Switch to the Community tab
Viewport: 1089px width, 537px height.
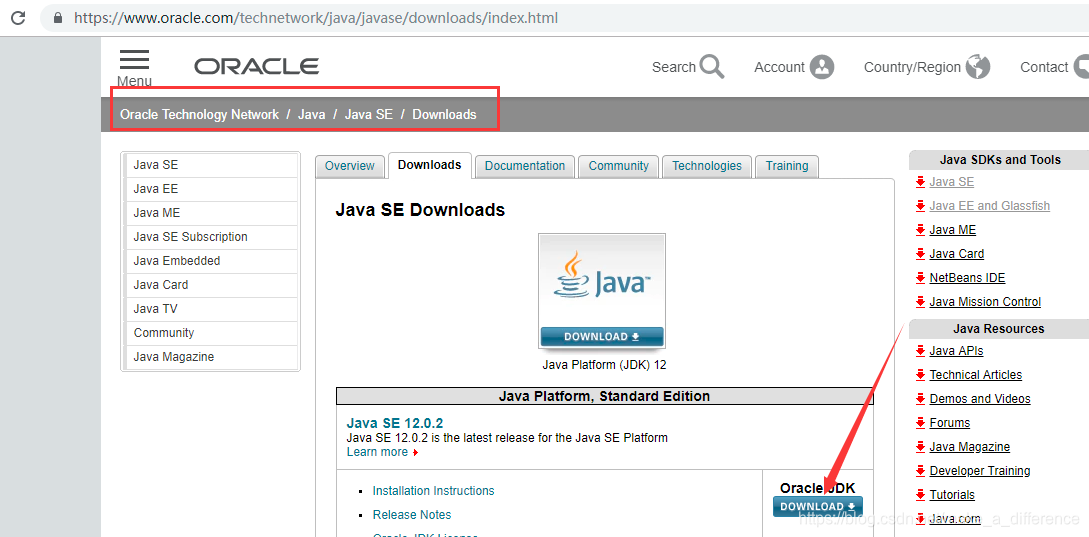click(x=618, y=166)
